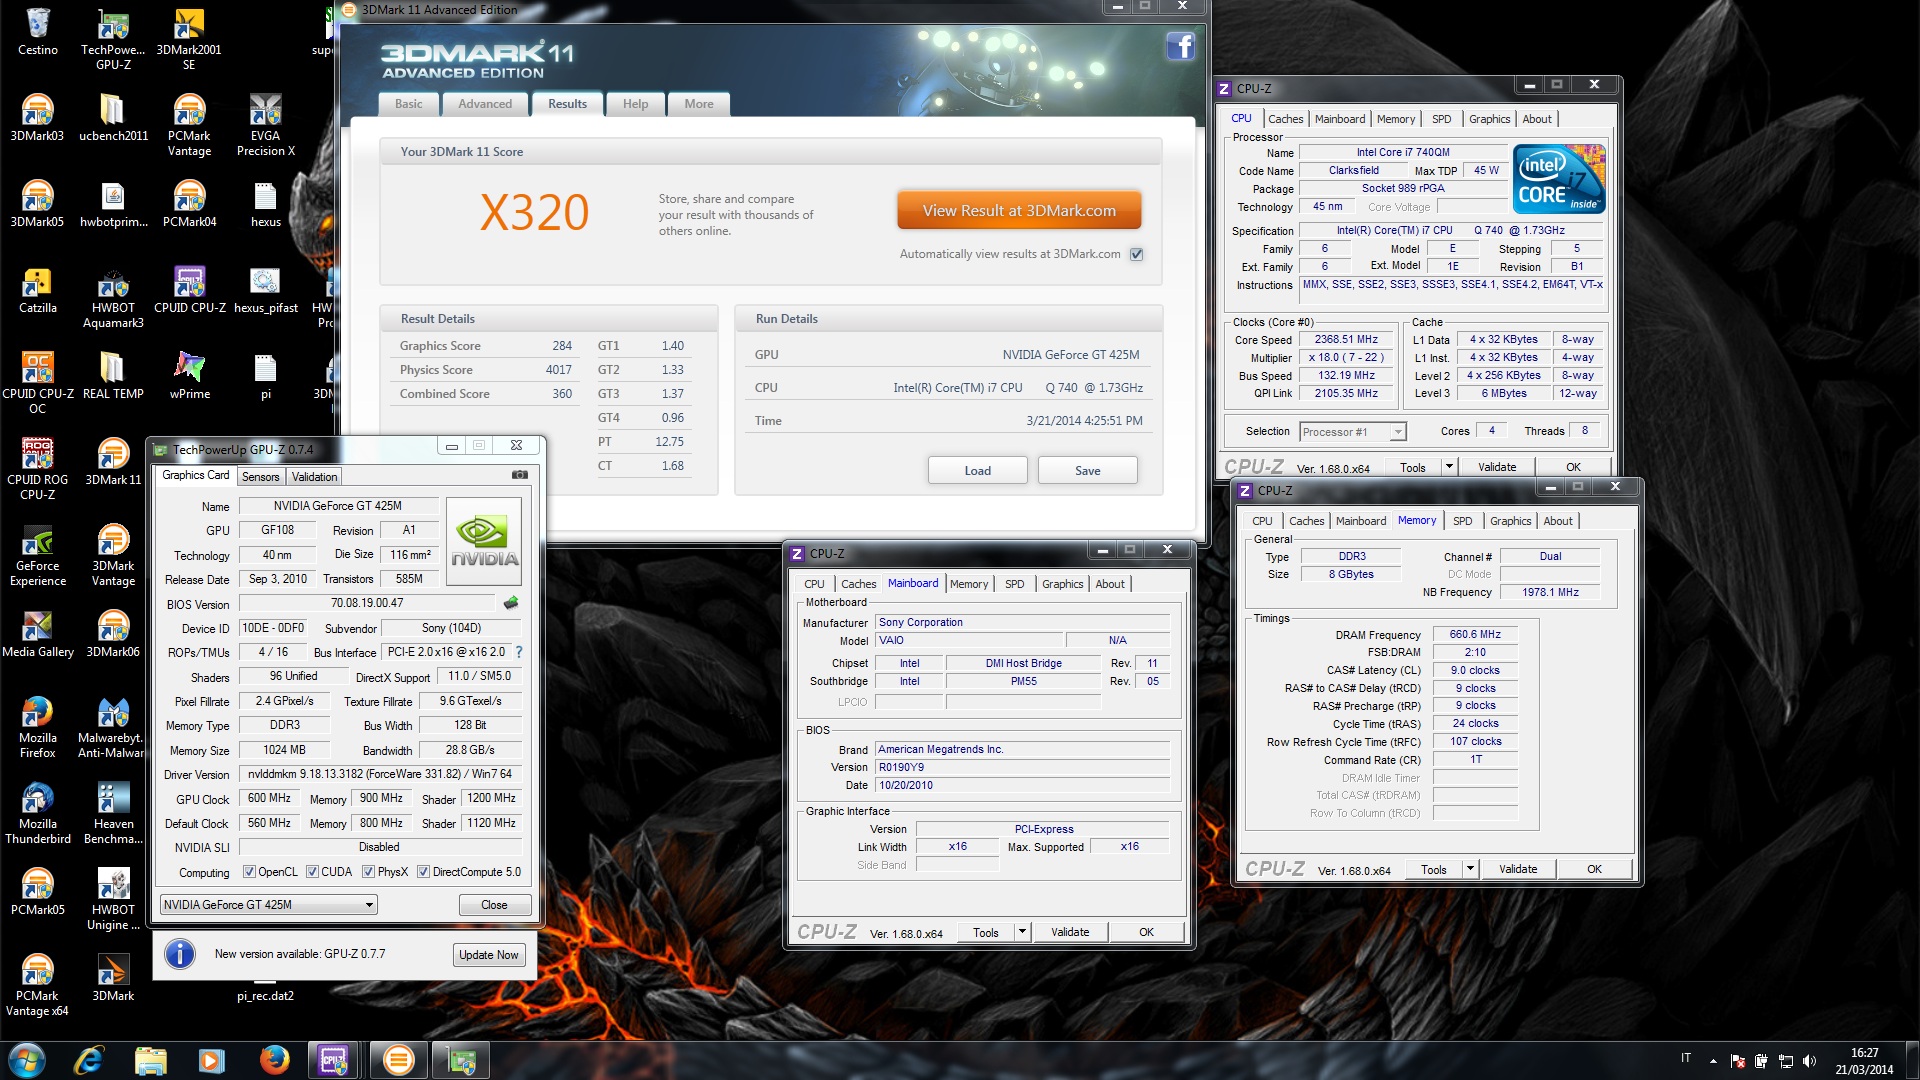Image resolution: width=1920 pixels, height=1080 pixels.
Task: Open 3DMark05 desktop shortcut
Action: (x=37, y=204)
